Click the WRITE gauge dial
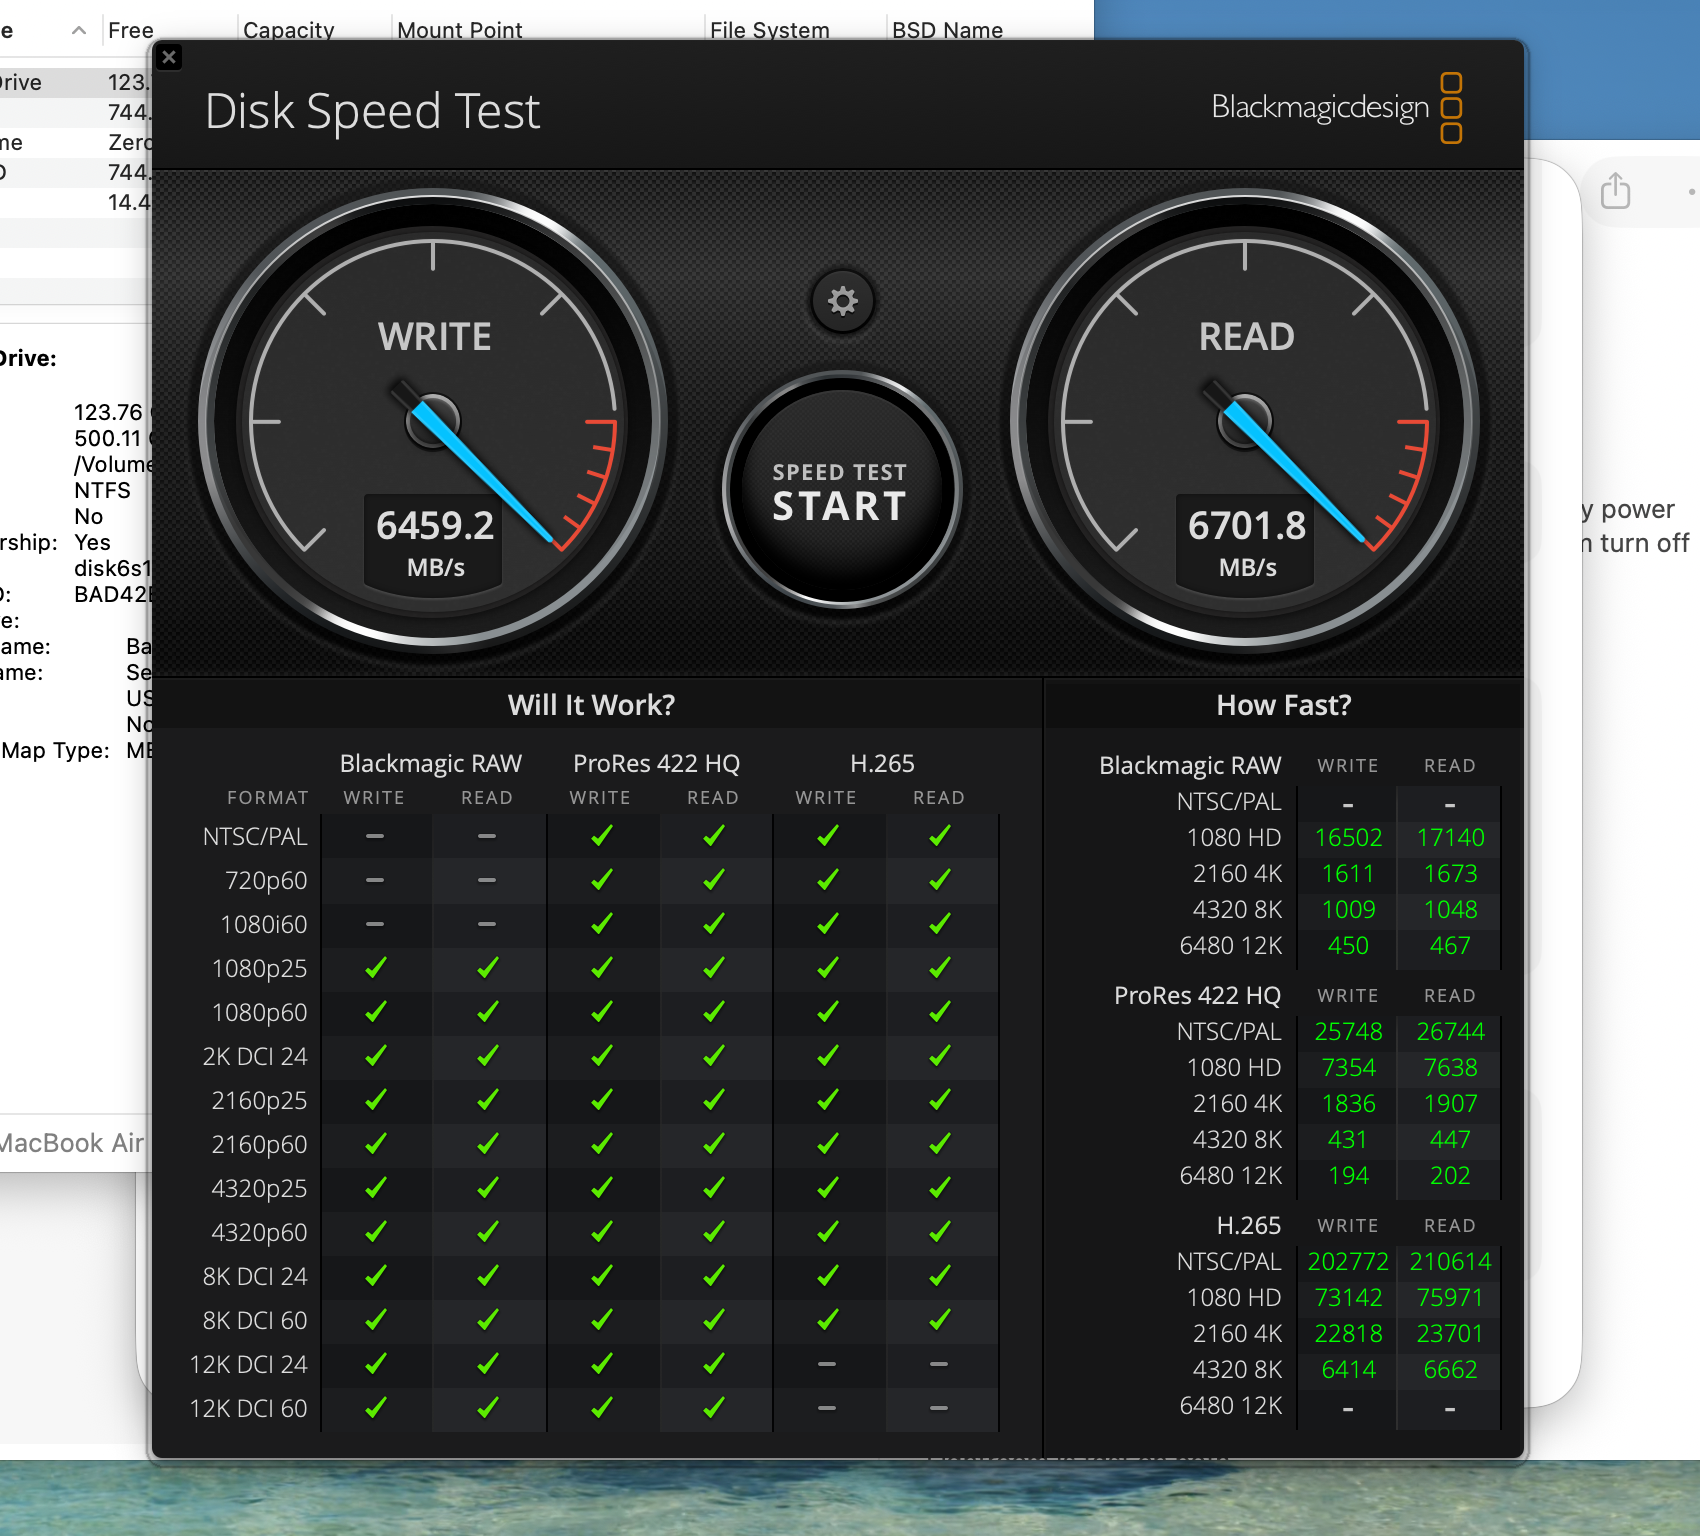The image size is (1700, 1536). [433, 421]
